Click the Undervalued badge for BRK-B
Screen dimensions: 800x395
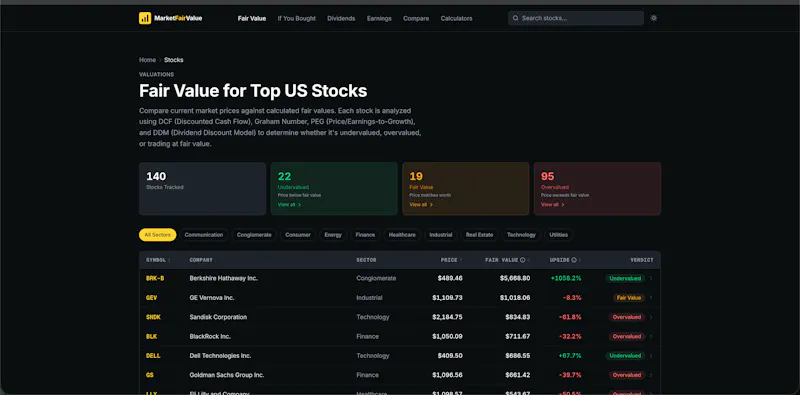pos(625,279)
